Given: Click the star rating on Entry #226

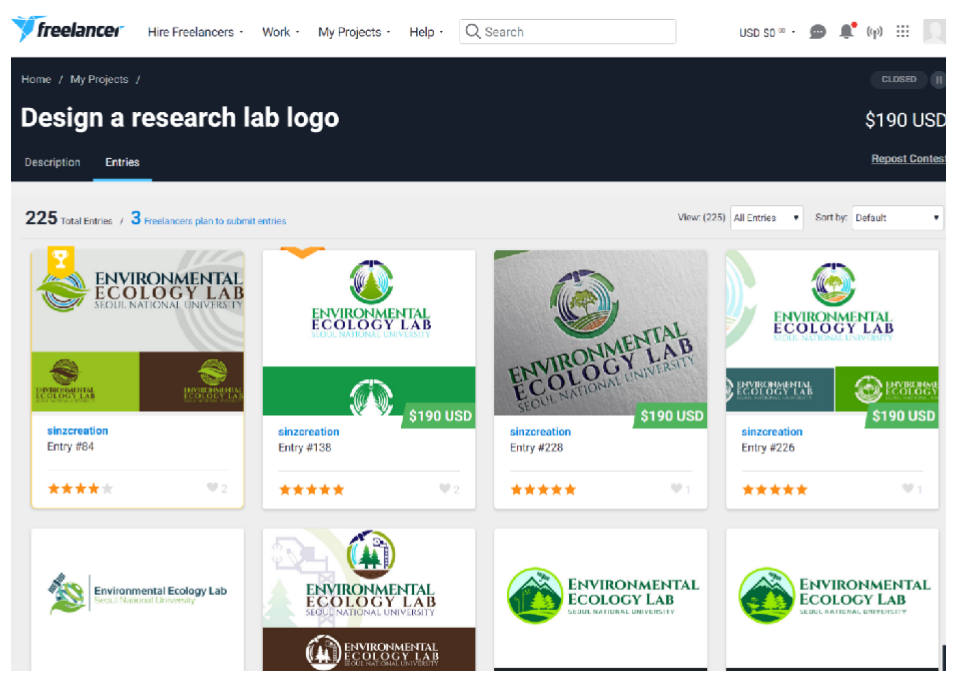Looking at the screenshot, I should (x=775, y=489).
